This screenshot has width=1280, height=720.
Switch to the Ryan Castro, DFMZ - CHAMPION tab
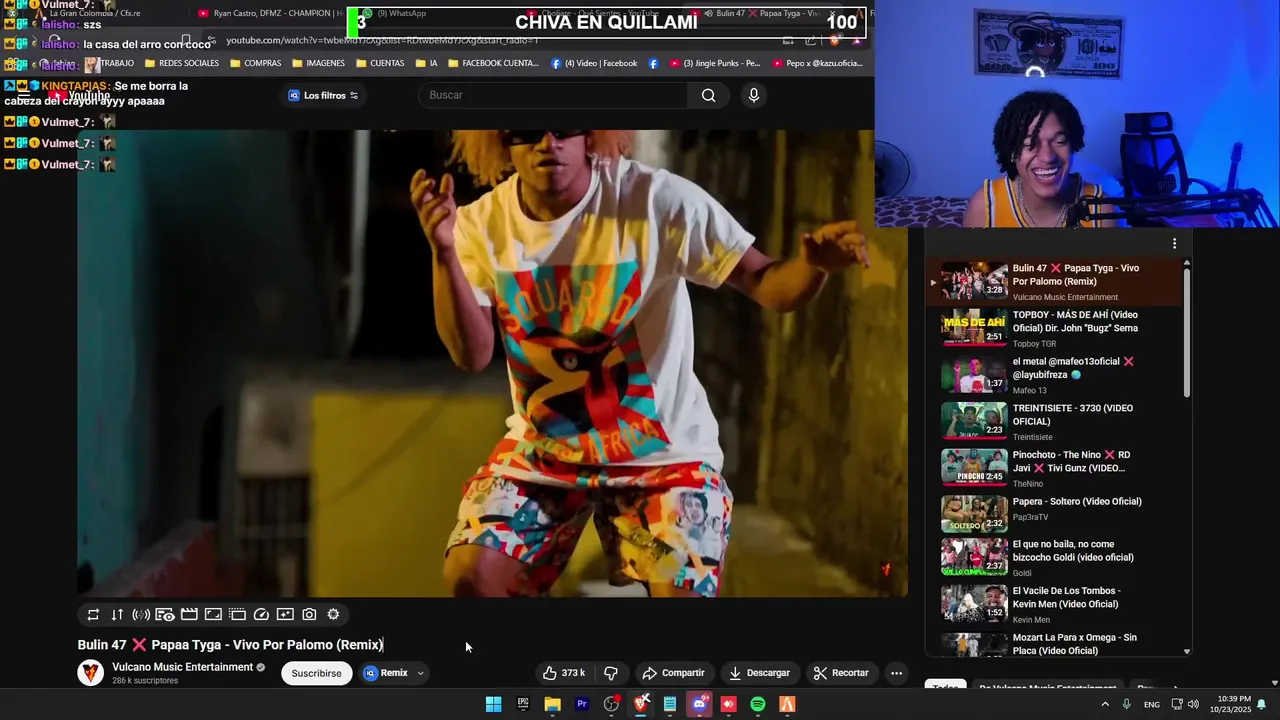point(270,13)
